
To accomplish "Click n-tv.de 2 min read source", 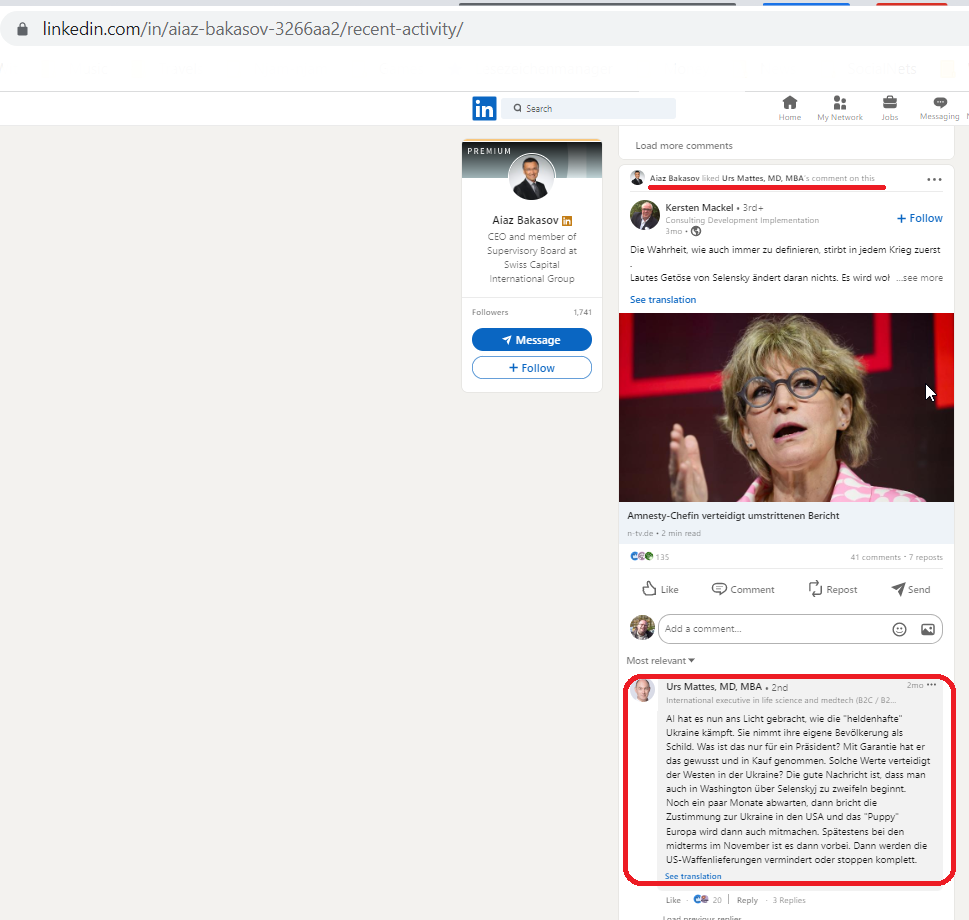I will tap(664, 533).
